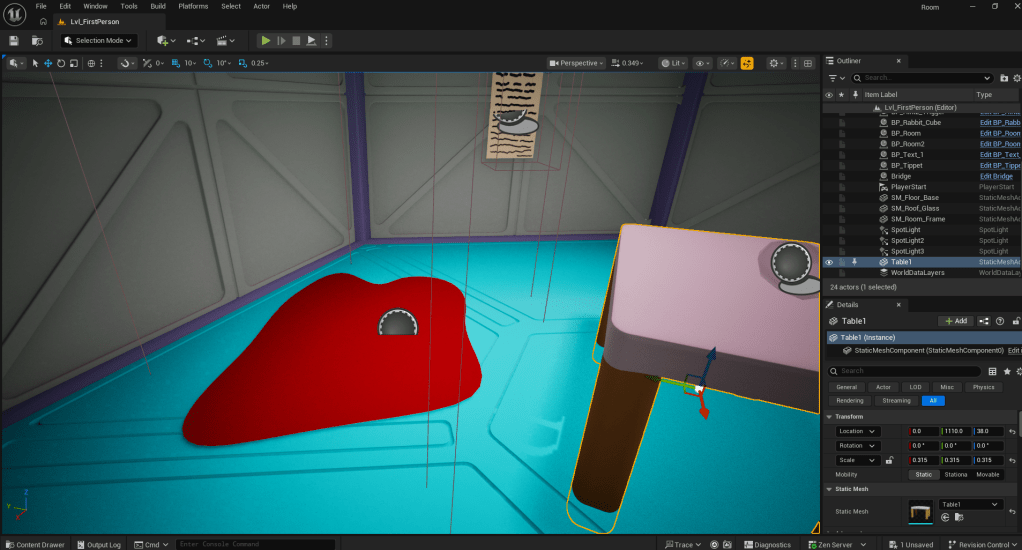Save the current level with disk icon

[14, 40]
